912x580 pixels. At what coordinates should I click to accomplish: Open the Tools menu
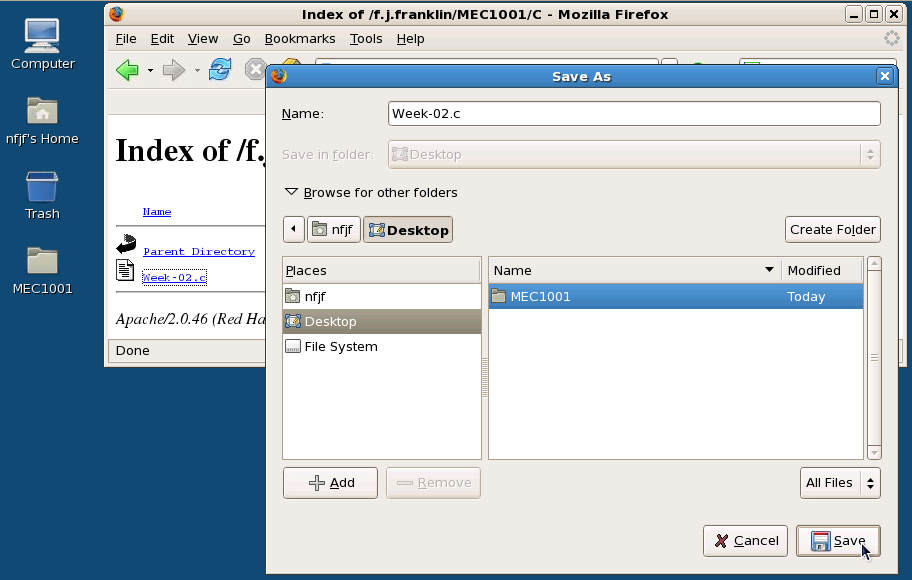point(366,39)
